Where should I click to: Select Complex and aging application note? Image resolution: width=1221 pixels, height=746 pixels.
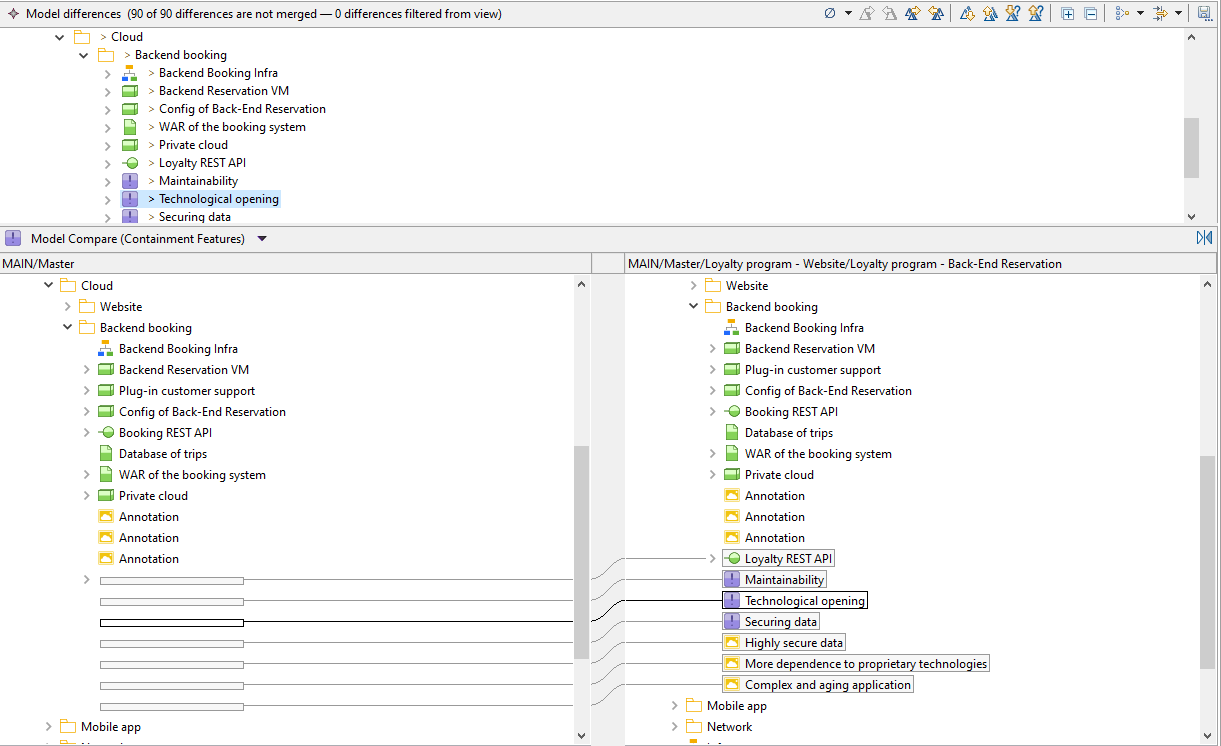(828, 685)
